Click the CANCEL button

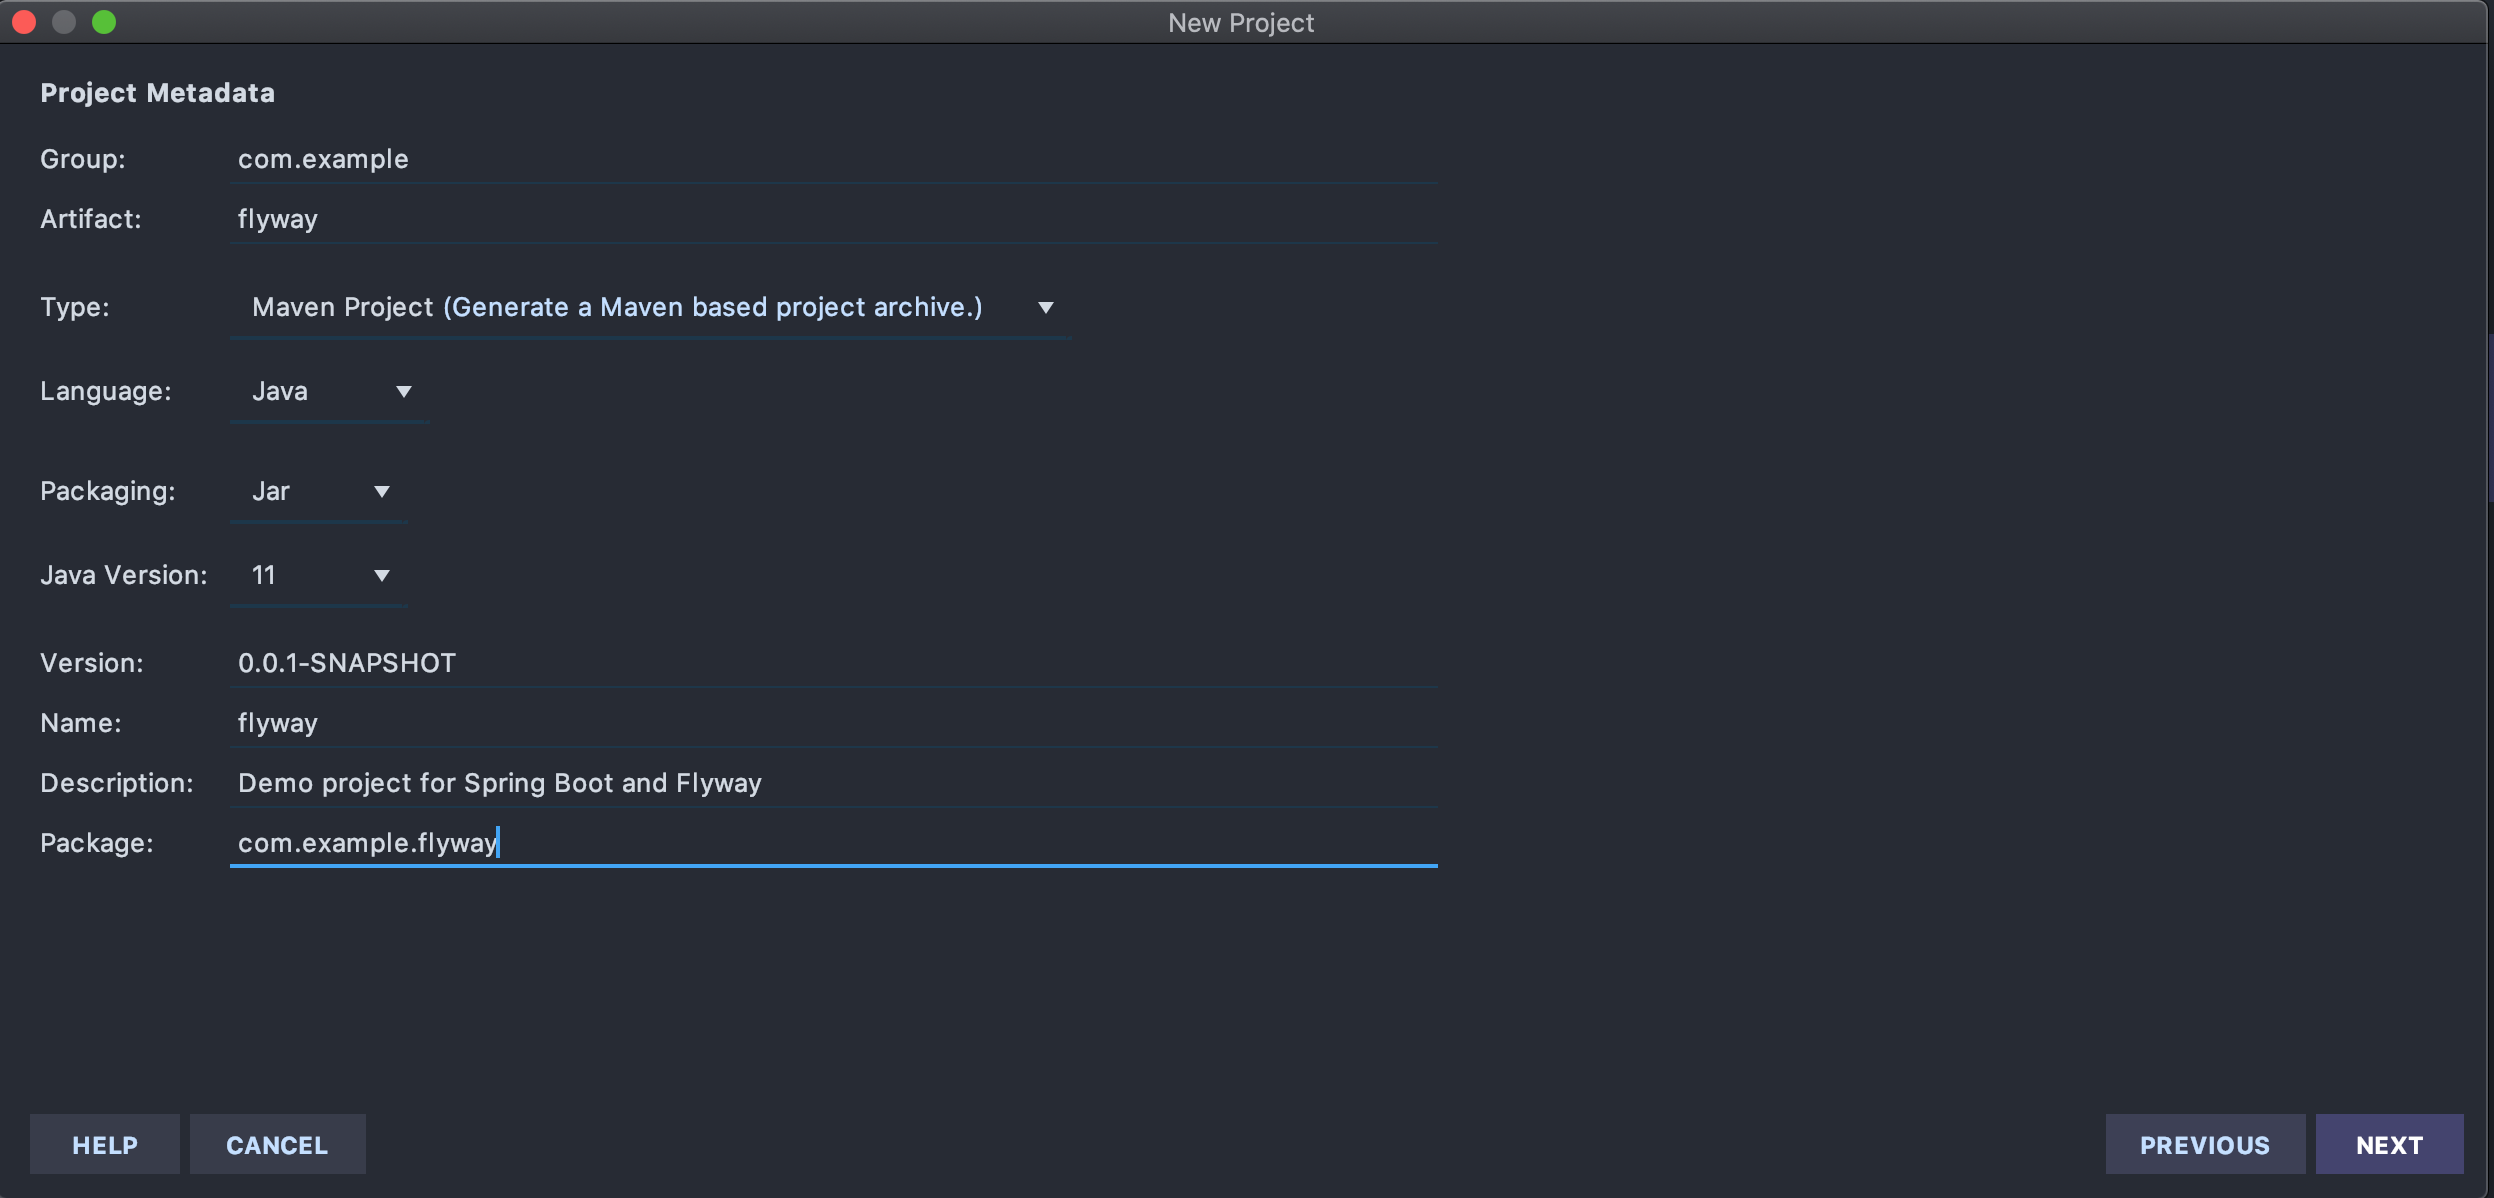[x=277, y=1145]
